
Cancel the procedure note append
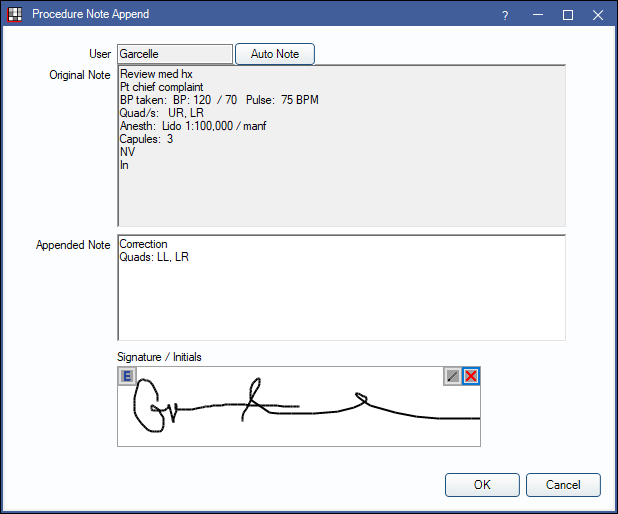click(x=563, y=485)
